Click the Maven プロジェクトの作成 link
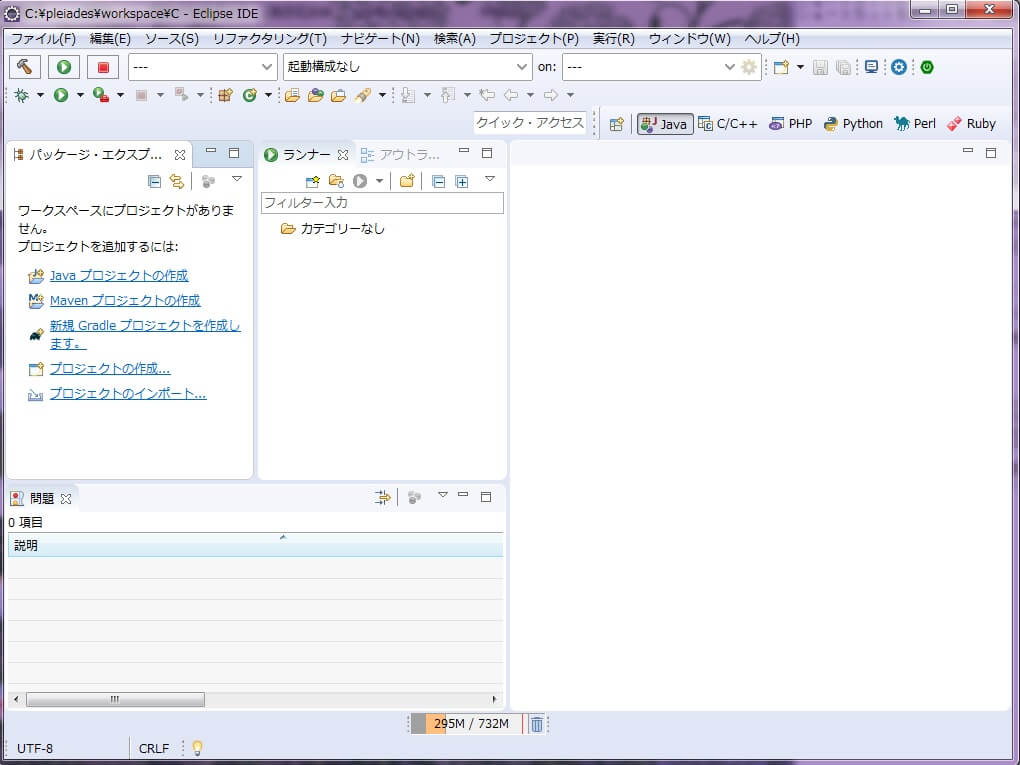1020x765 pixels. coord(125,301)
